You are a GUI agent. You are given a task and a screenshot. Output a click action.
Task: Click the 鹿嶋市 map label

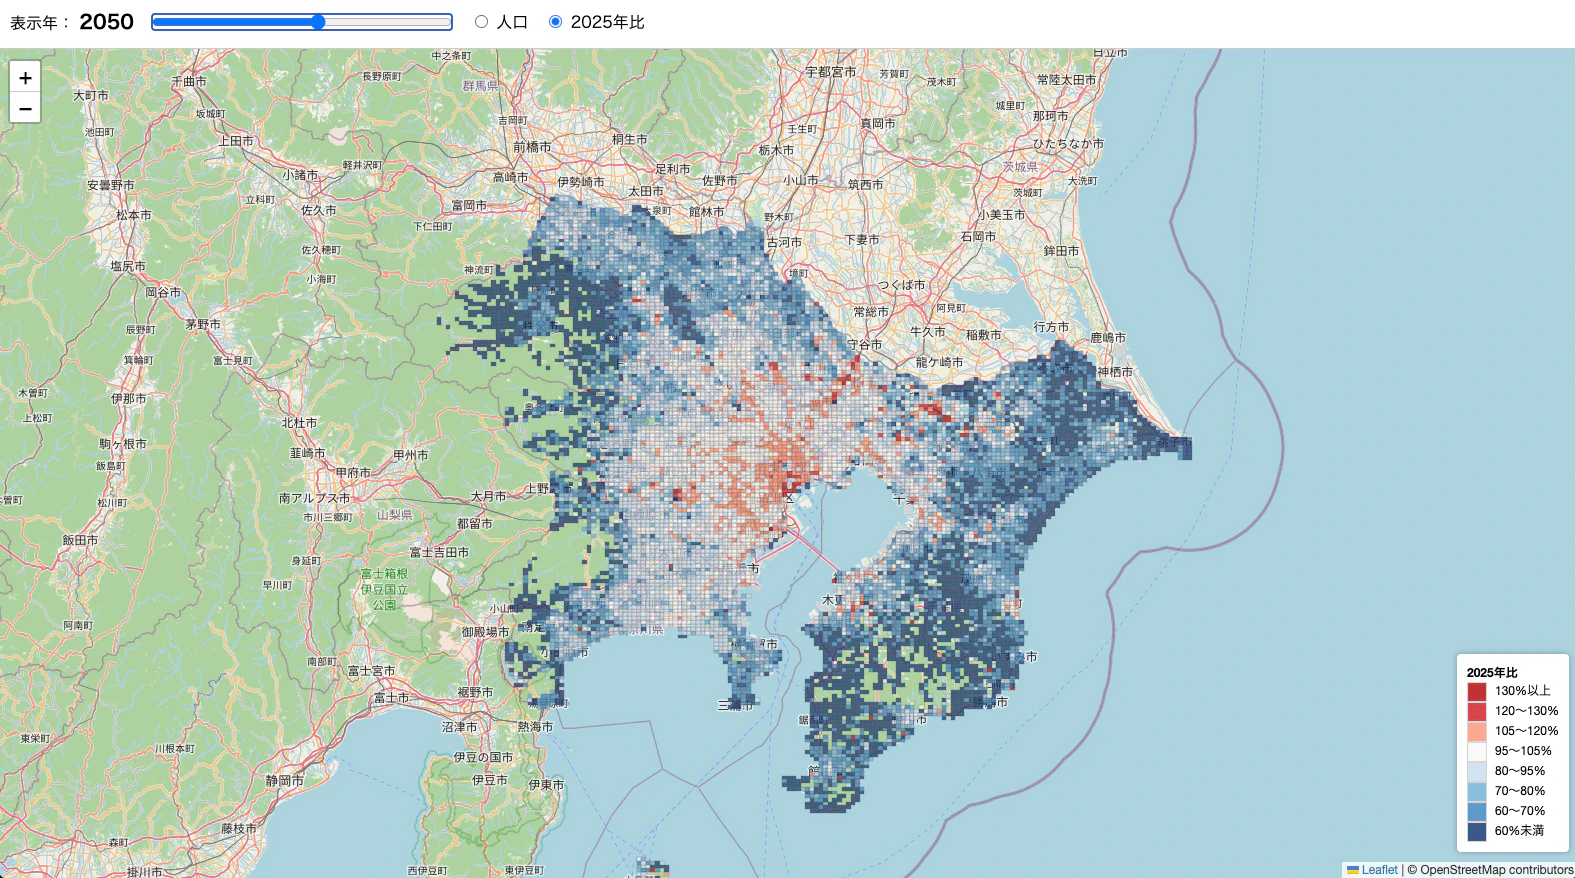[1108, 338]
